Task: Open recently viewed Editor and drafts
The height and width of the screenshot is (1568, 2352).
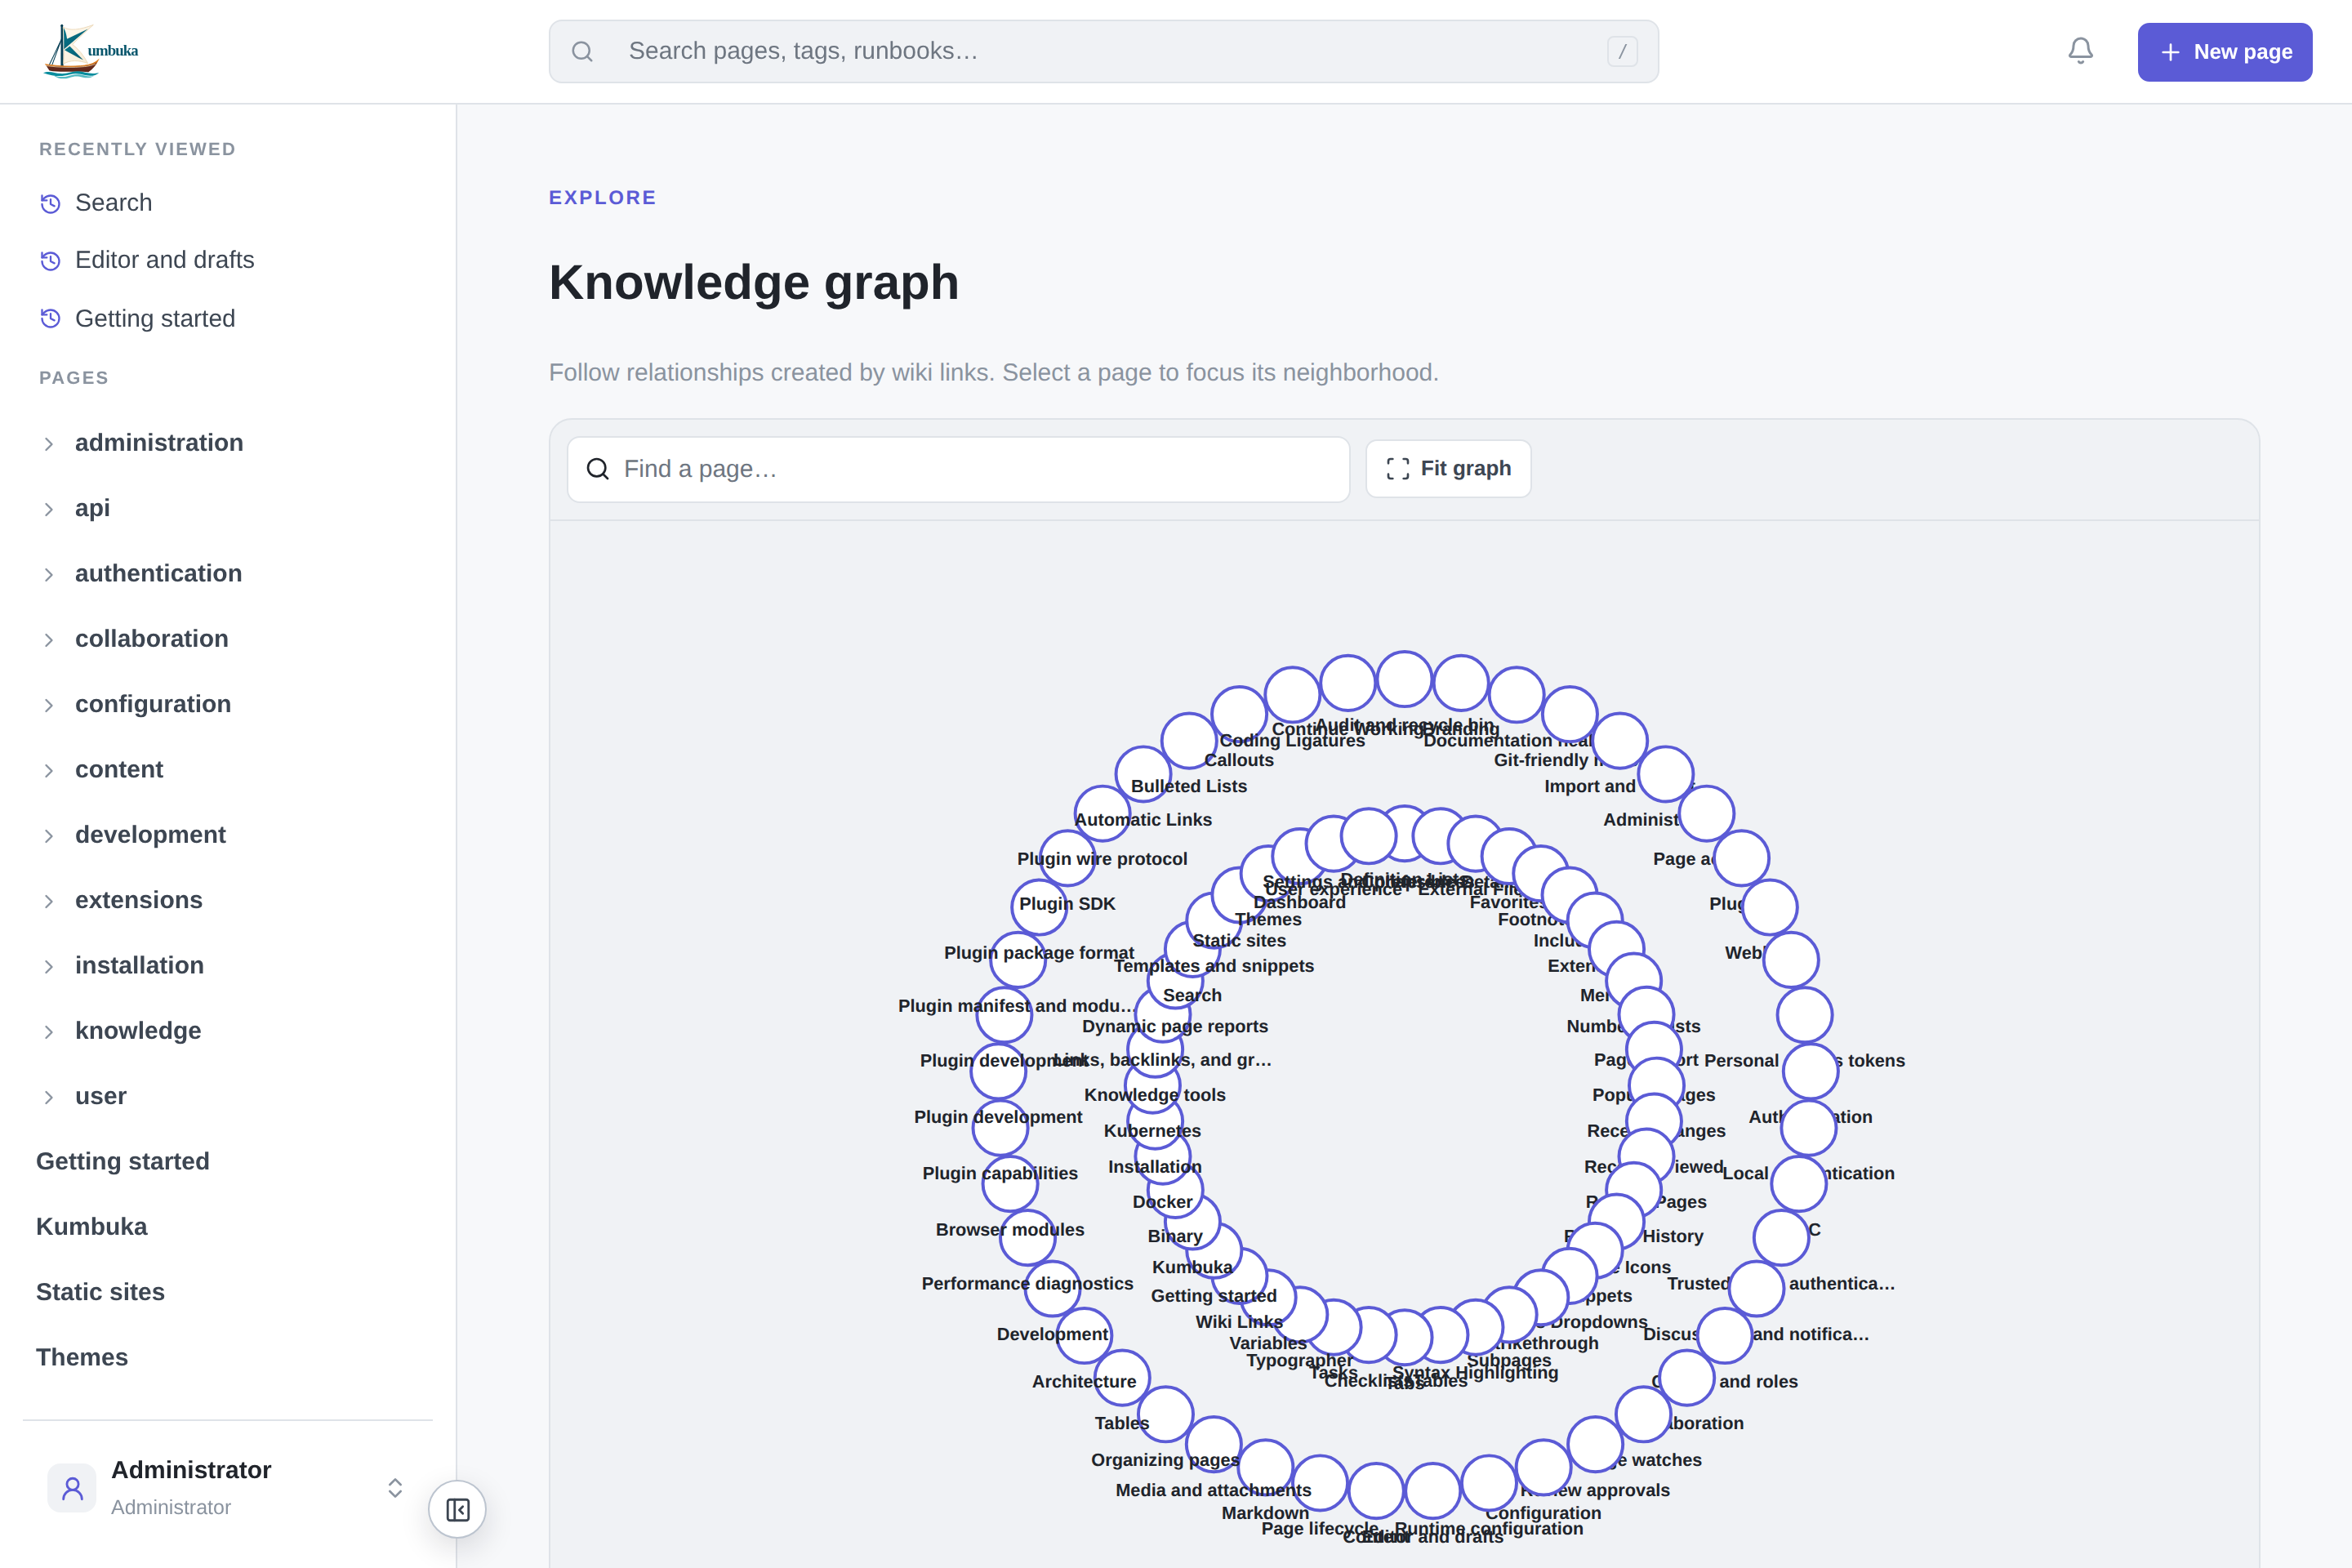Action: pyautogui.click(x=165, y=260)
